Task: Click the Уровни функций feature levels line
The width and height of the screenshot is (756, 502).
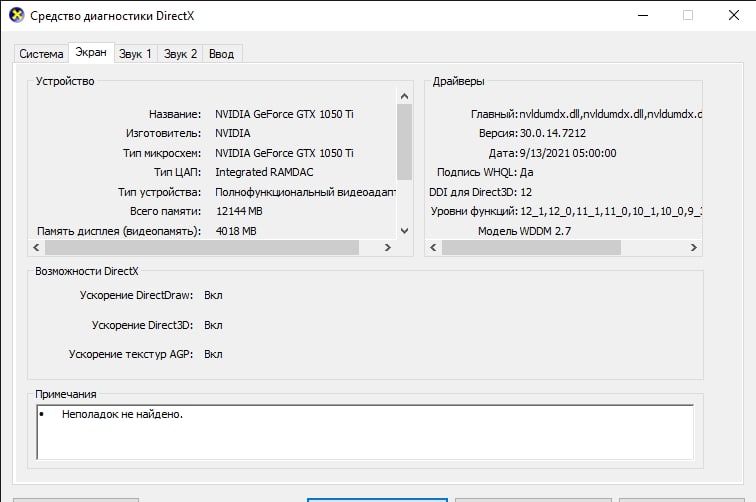Action: click(566, 211)
